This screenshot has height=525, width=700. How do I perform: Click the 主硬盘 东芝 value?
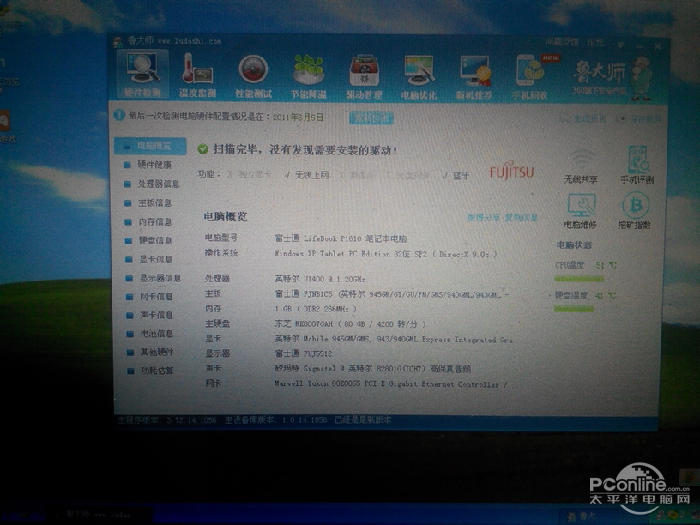point(350,324)
